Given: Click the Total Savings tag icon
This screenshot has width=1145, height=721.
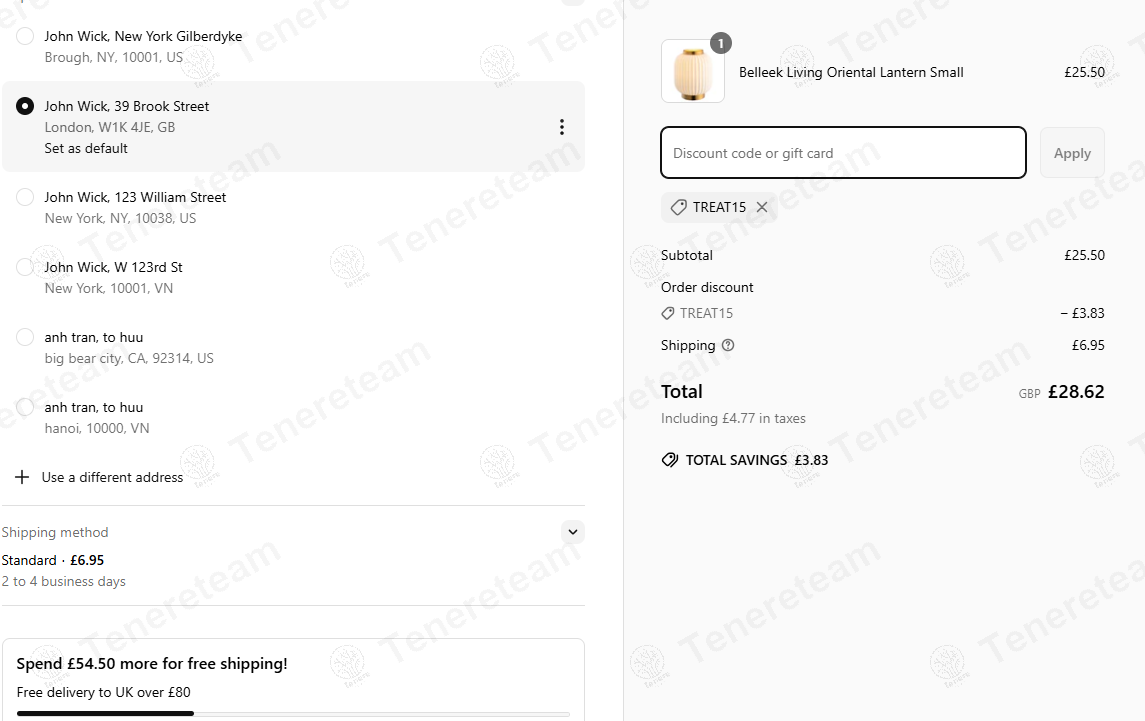Looking at the screenshot, I should pyautogui.click(x=670, y=460).
